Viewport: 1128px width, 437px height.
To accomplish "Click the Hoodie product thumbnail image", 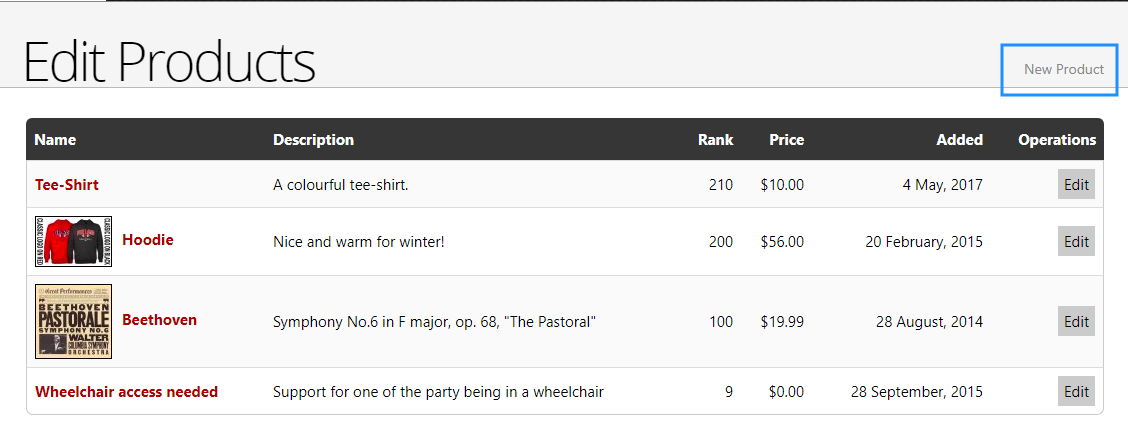I will (x=73, y=242).
